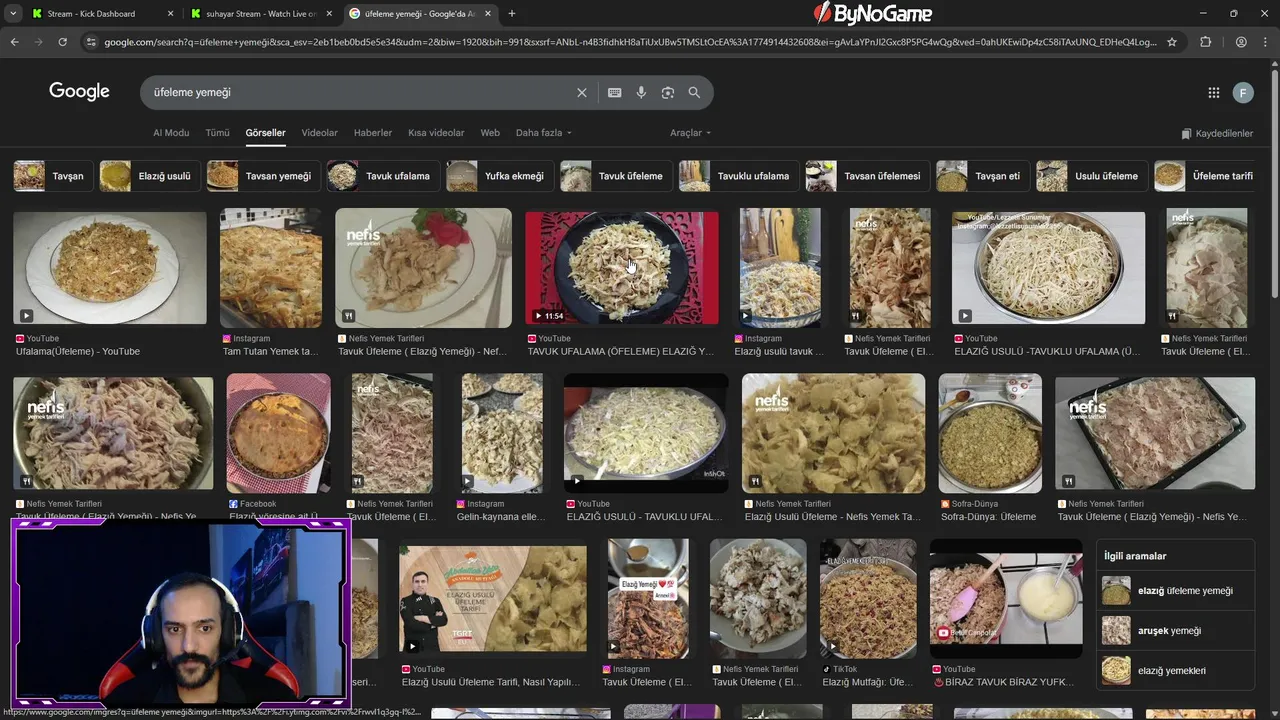Open the Sofra-Dünya: Üfeleme image result
The width and height of the screenshot is (1280, 720).
pyautogui.click(x=990, y=433)
